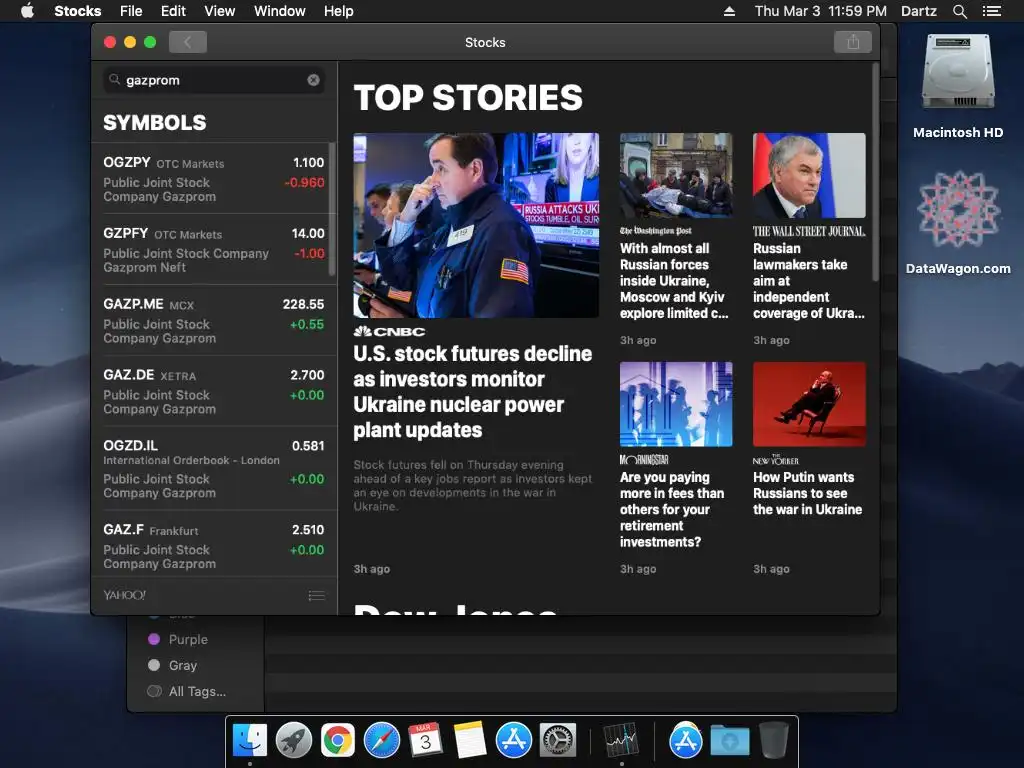Click the Dartz user name in menu bar
Image resolution: width=1024 pixels, height=768 pixels.
coord(918,11)
